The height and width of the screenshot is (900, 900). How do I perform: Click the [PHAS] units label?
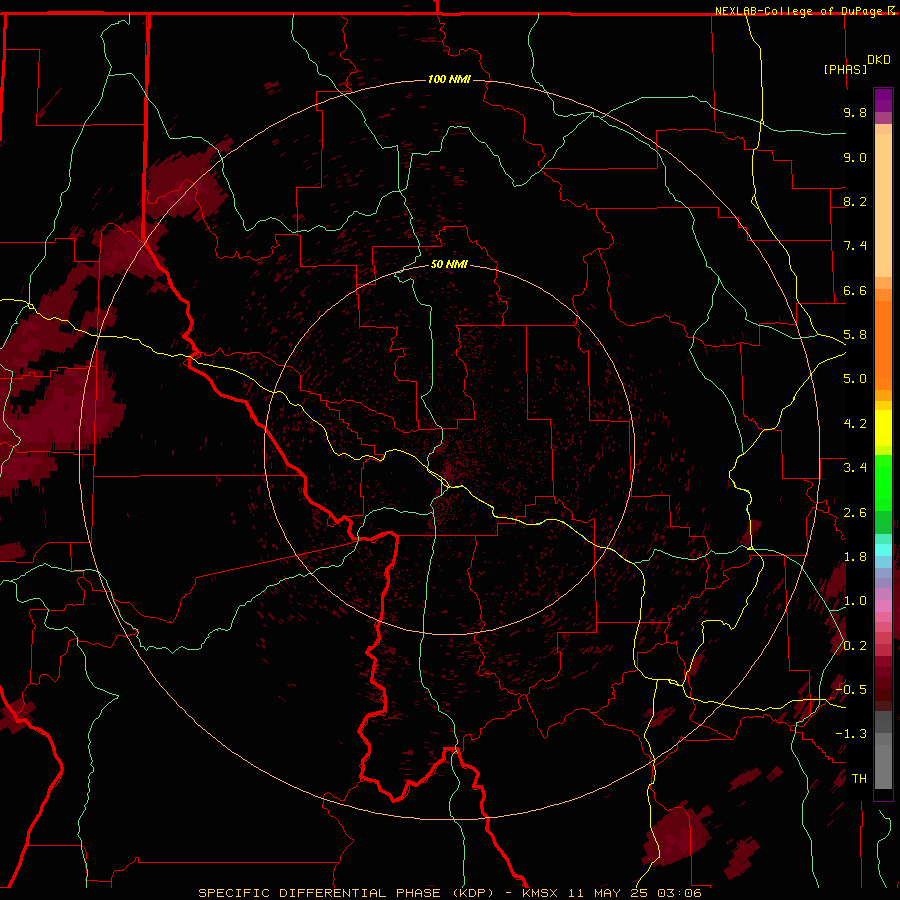845,69
